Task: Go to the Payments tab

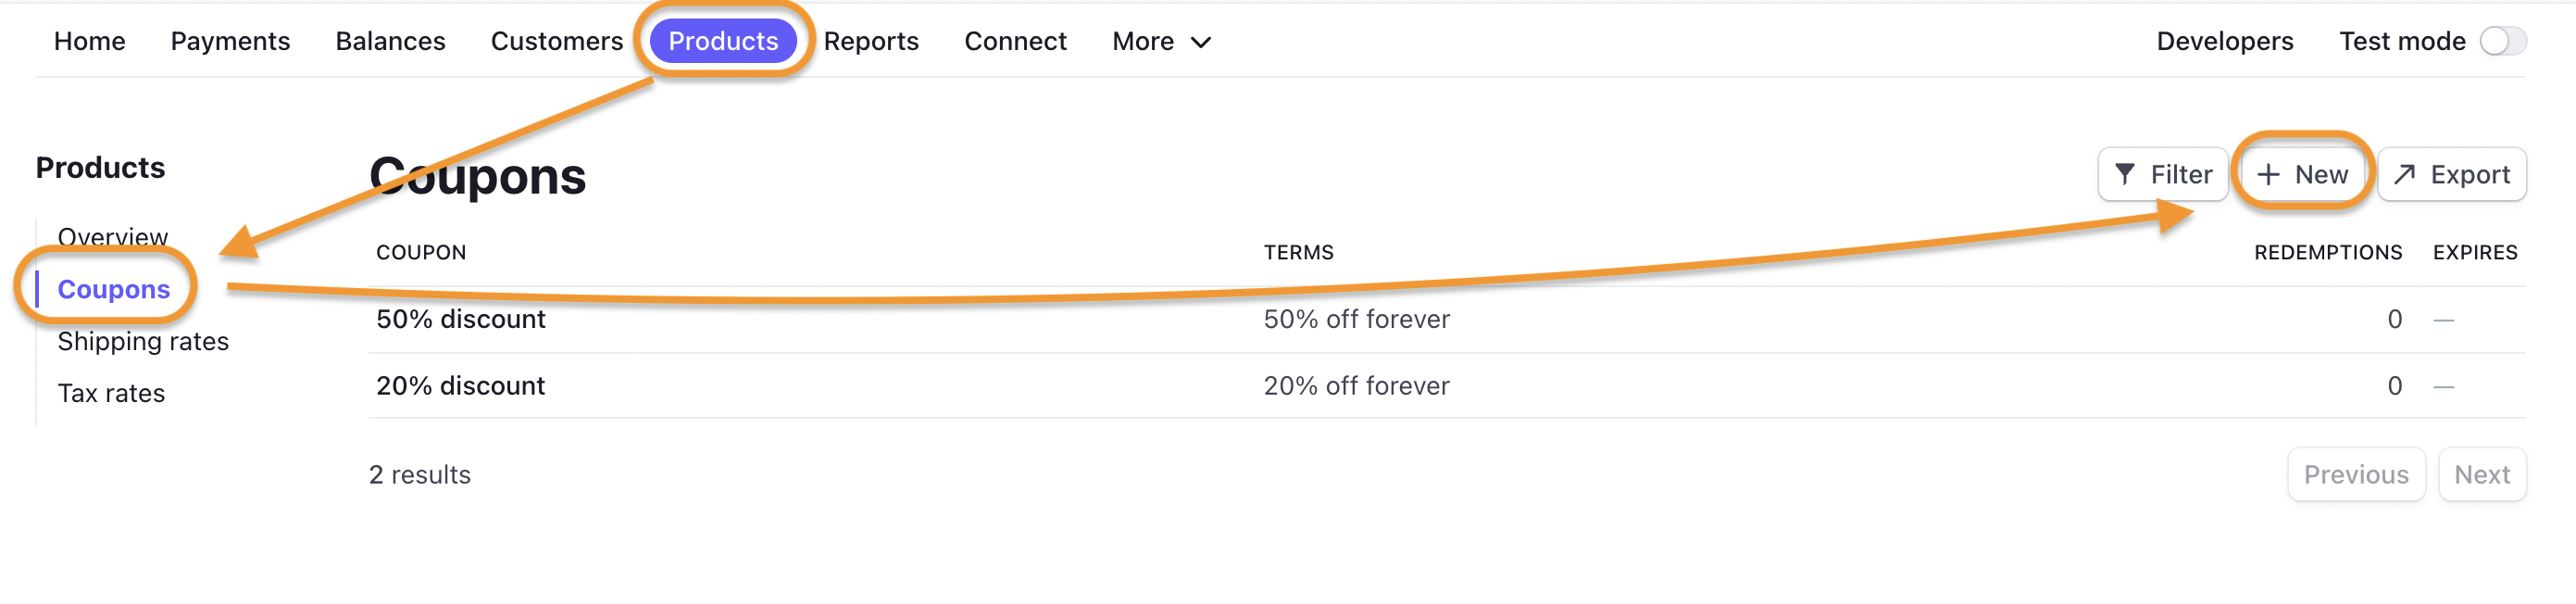Action: pyautogui.click(x=230, y=41)
